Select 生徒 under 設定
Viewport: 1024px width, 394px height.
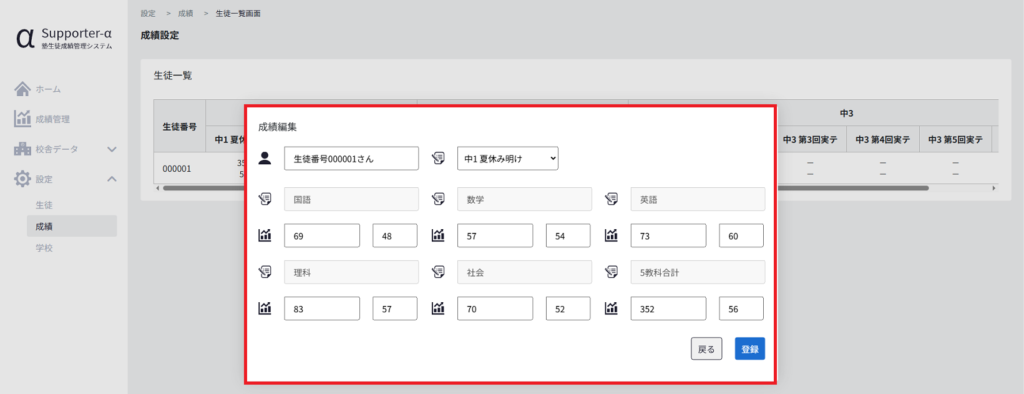[44, 205]
